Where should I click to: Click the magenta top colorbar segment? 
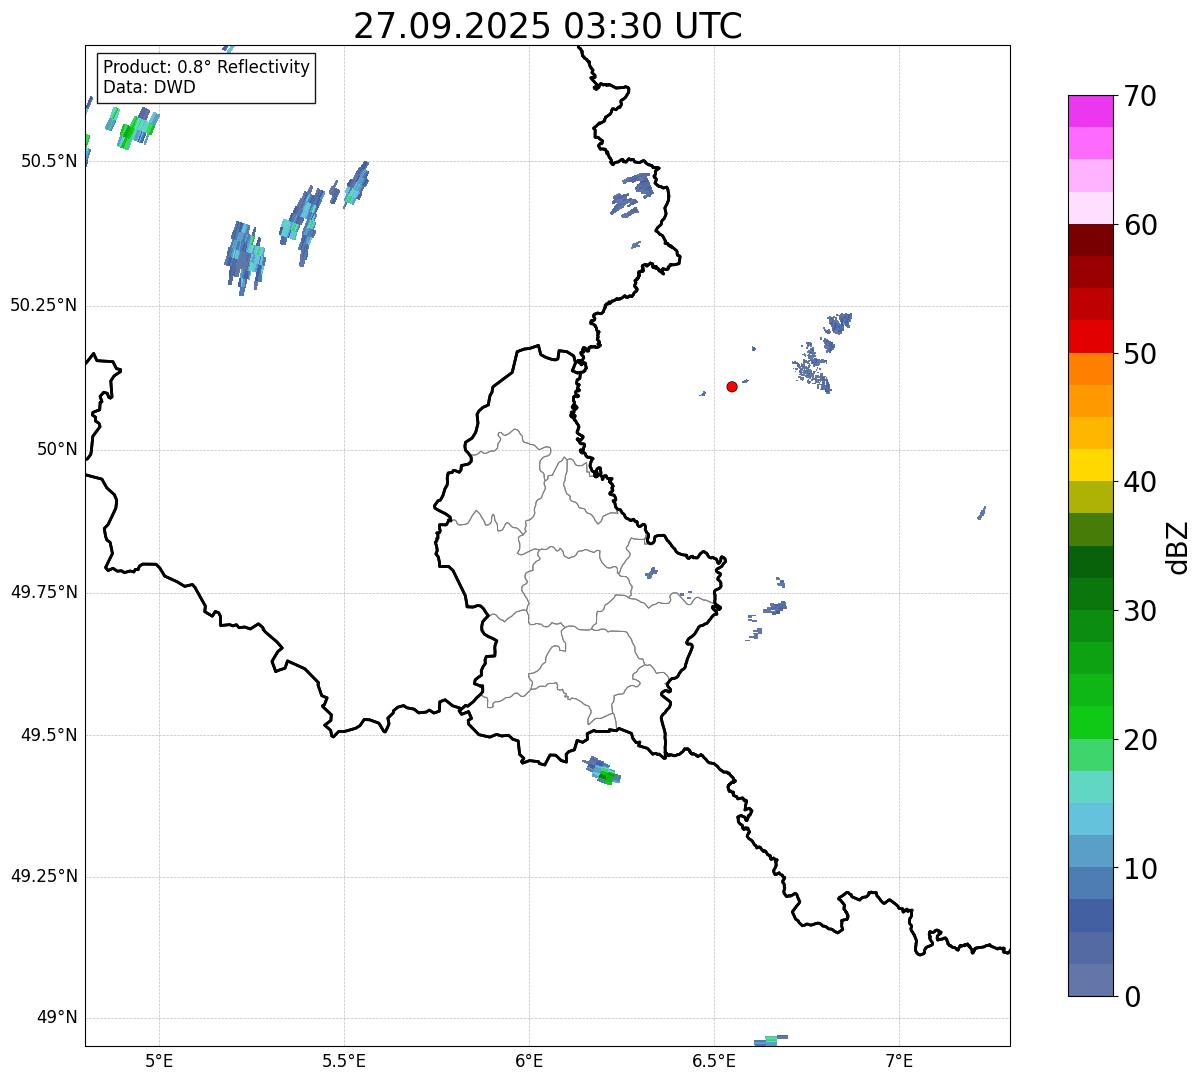(x=1091, y=111)
